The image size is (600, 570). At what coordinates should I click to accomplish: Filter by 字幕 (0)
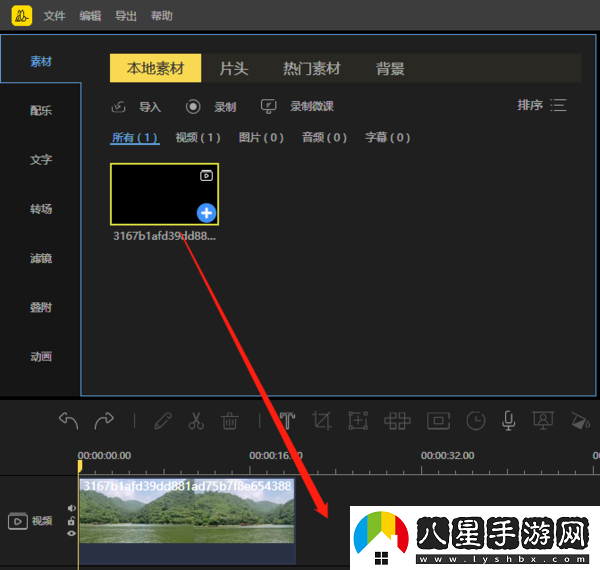coord(388,137)
